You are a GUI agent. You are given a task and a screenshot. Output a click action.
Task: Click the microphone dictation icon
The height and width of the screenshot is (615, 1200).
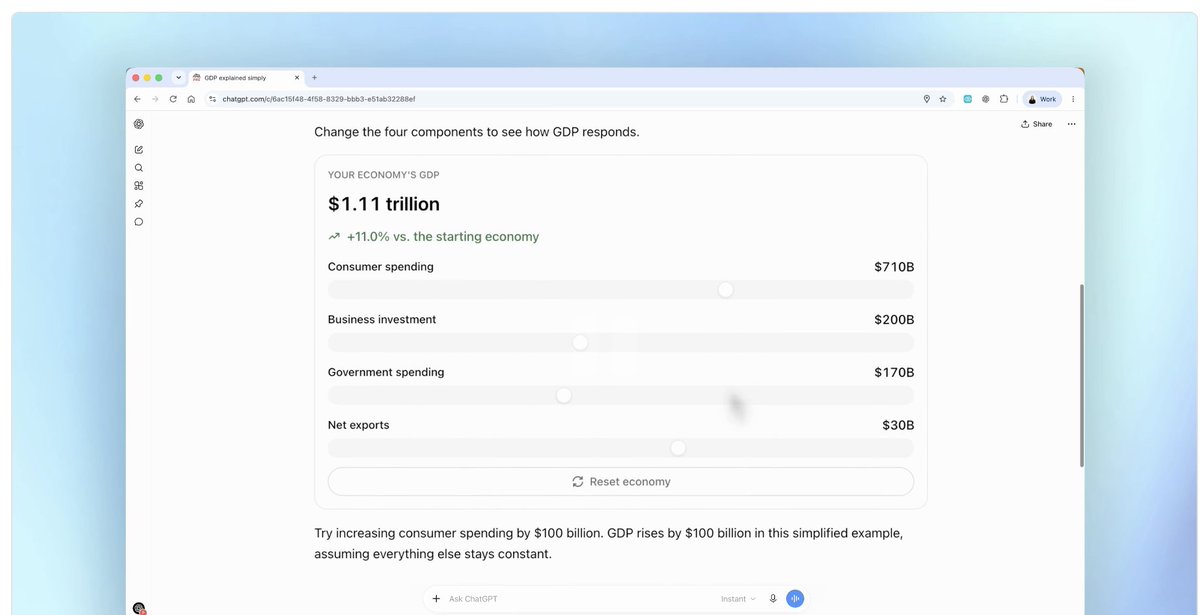pyautogui.click(x=773, y=599)
